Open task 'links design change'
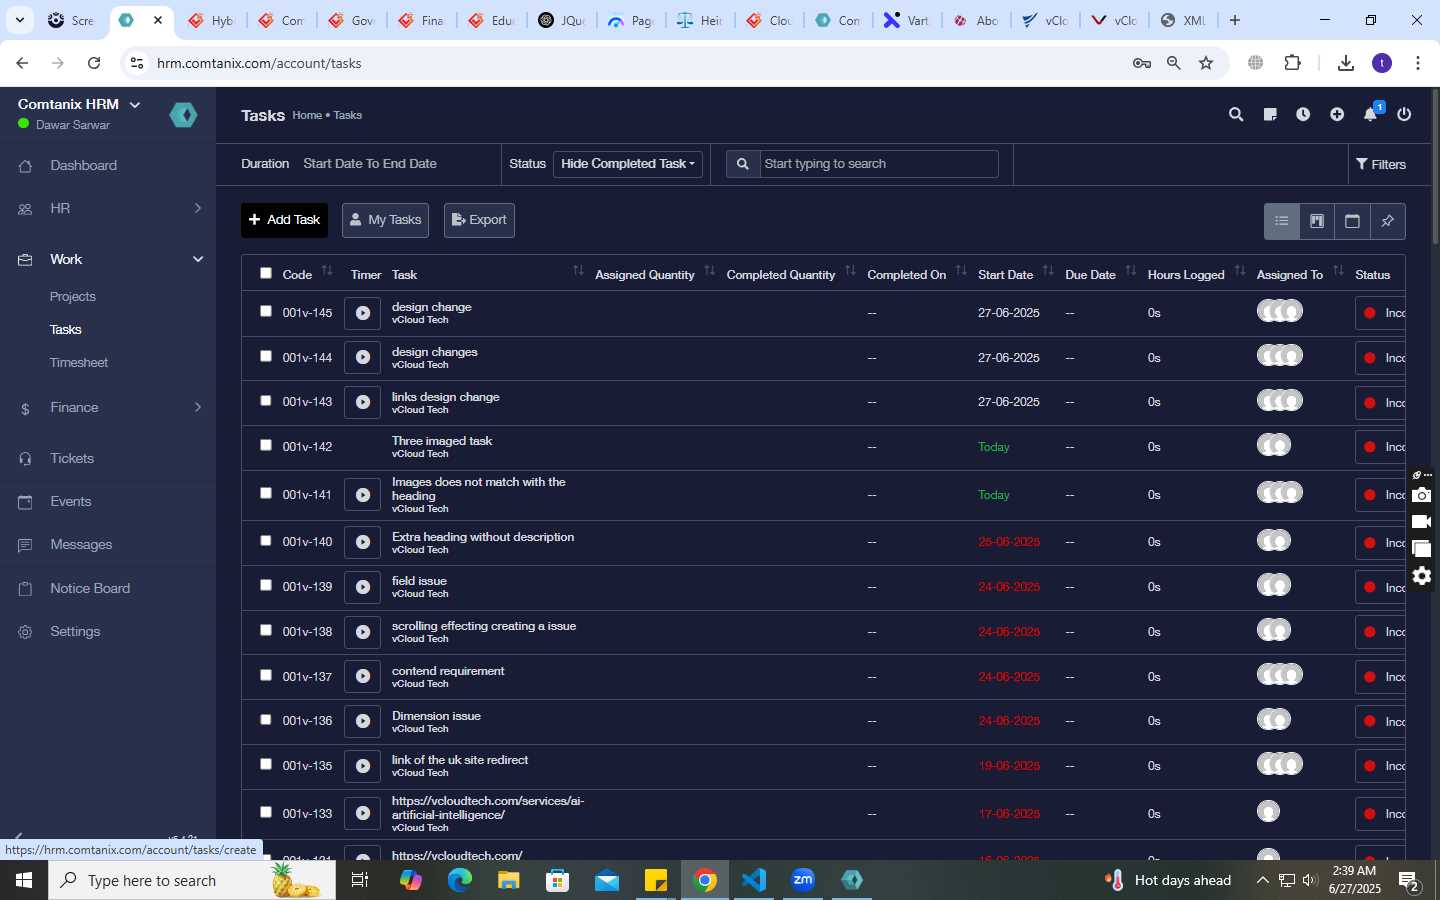This screenshot has width=1440, height=900. (x=445, y=397)
